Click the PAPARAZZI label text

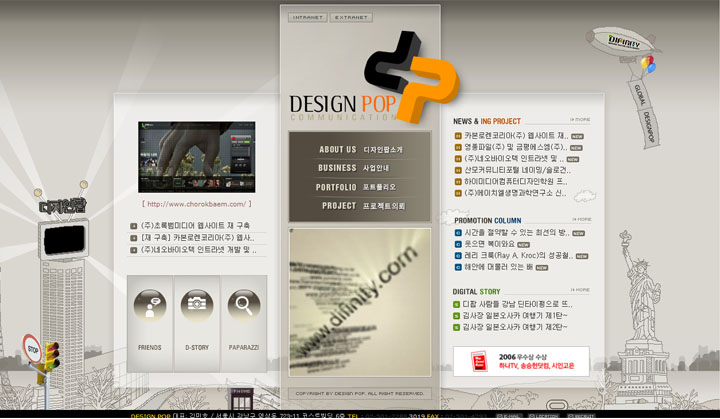(x=244, y=348)
